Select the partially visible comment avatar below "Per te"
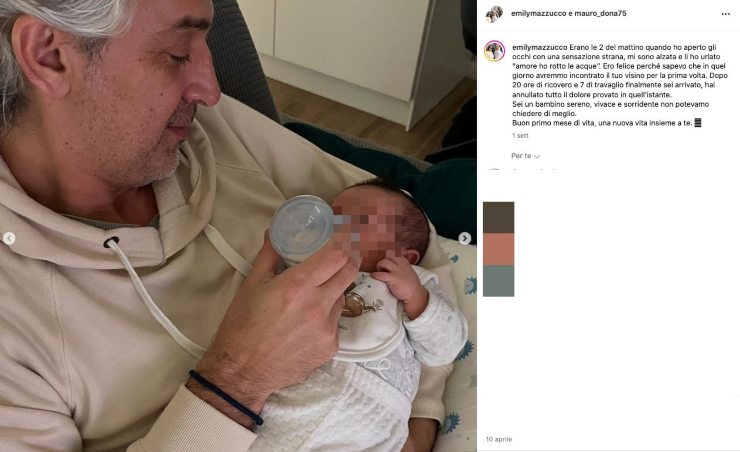The image size is (740, 452). pos(494,169)
